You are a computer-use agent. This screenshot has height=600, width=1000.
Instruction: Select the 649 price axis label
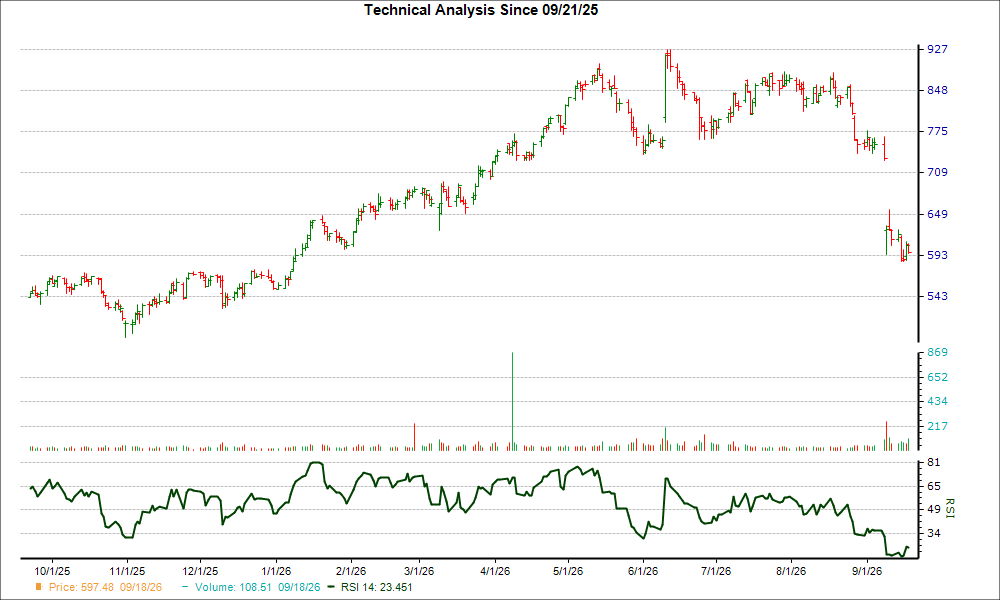pyautogui.click(x=938, y=214)
